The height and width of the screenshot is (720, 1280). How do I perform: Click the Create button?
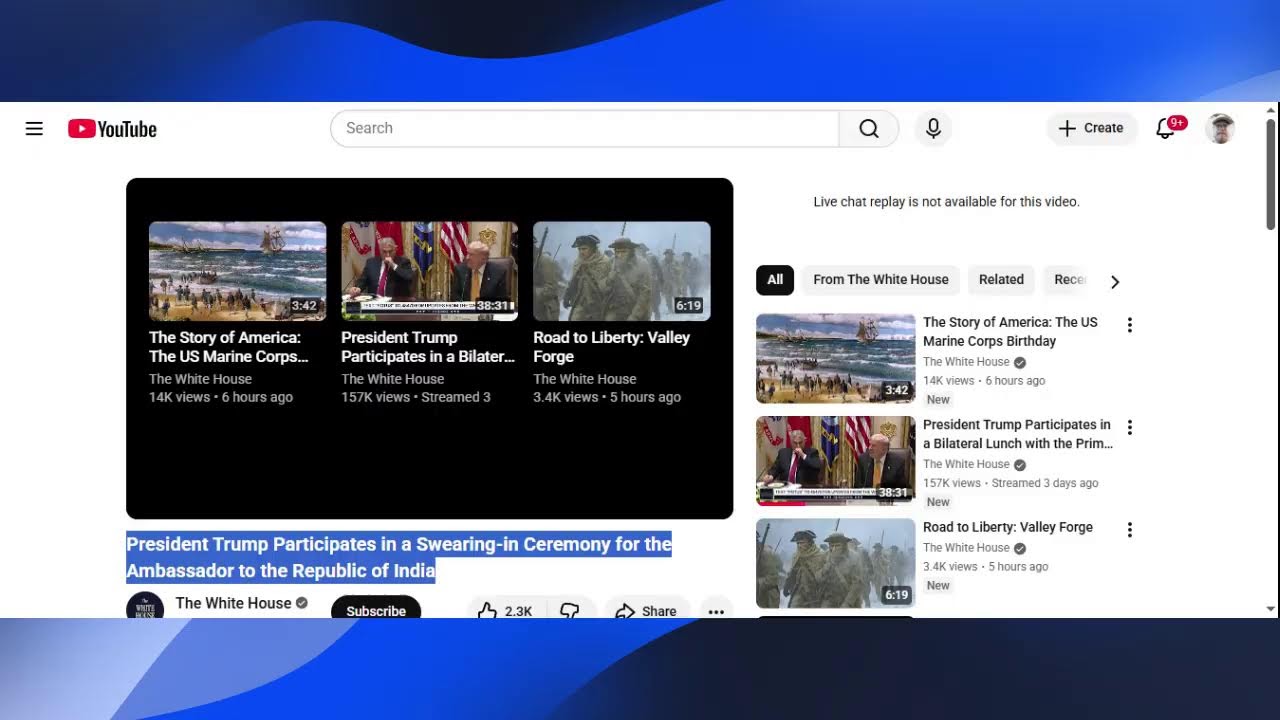[x=1091, y=128]
